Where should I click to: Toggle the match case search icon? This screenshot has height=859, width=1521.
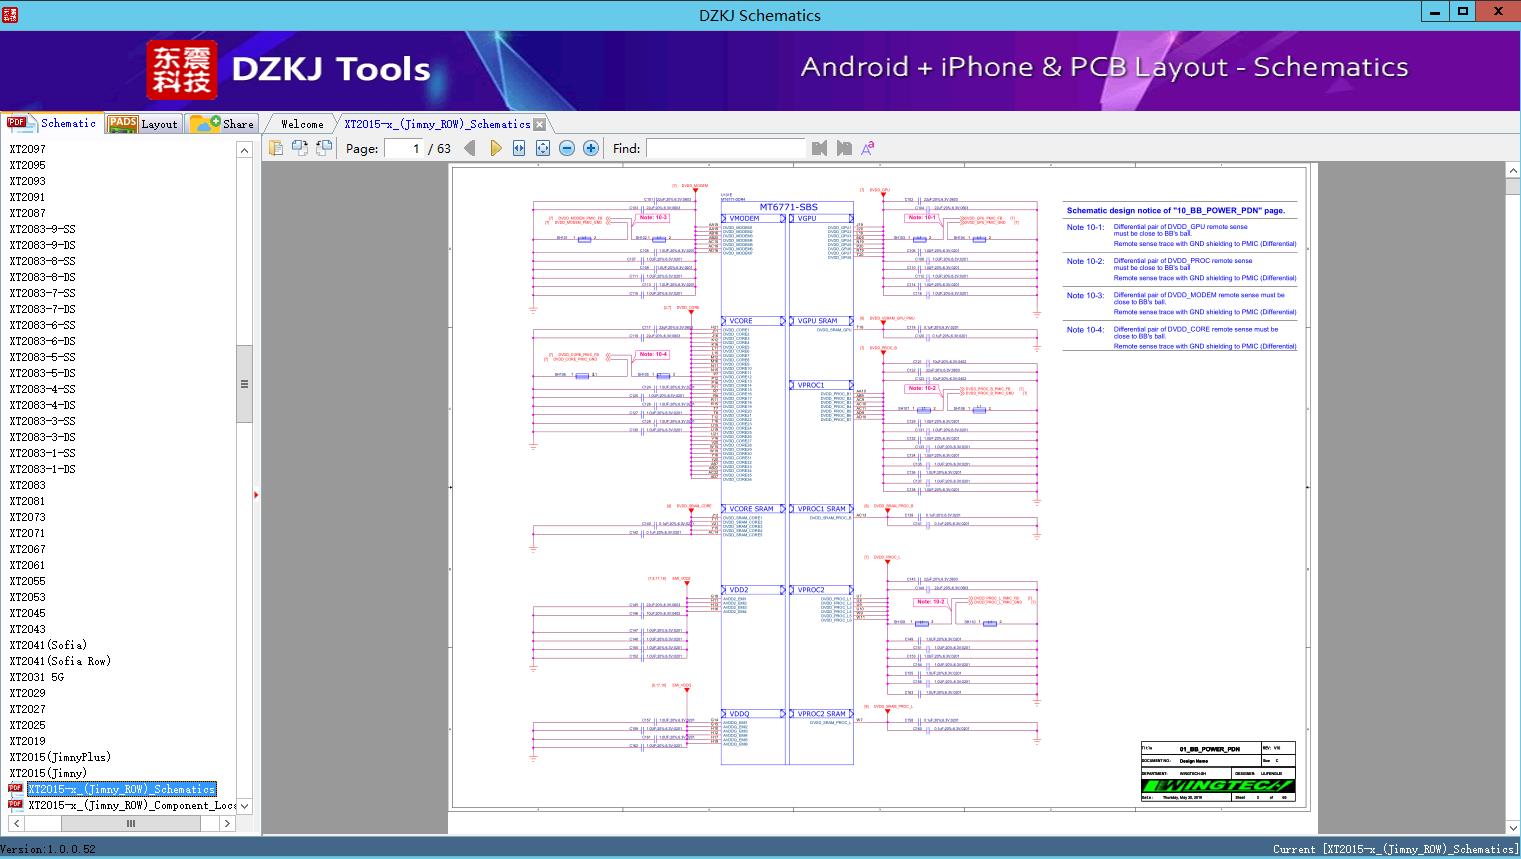click(x=868, y=148)
